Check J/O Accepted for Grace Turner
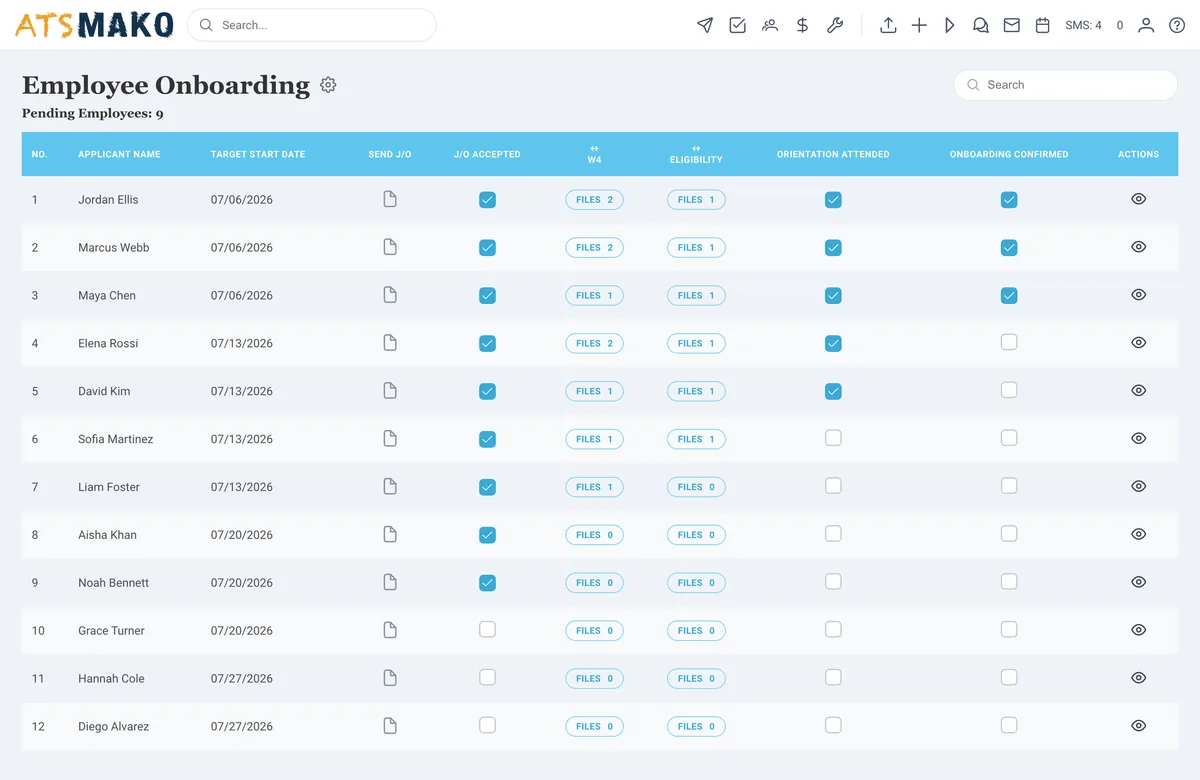This screenshot has width=1200, height=780. point(487,630)
